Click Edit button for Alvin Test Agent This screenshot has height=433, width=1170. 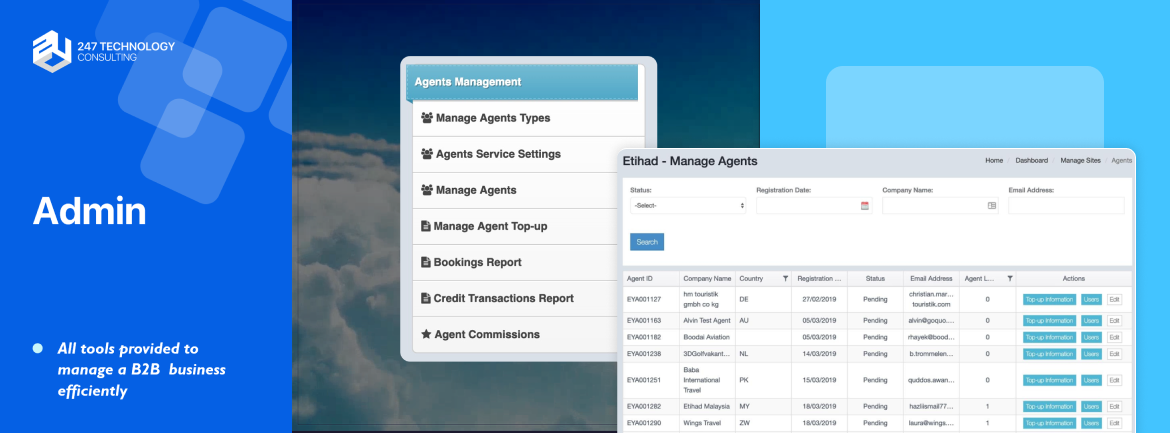[x=1114, y=320]
